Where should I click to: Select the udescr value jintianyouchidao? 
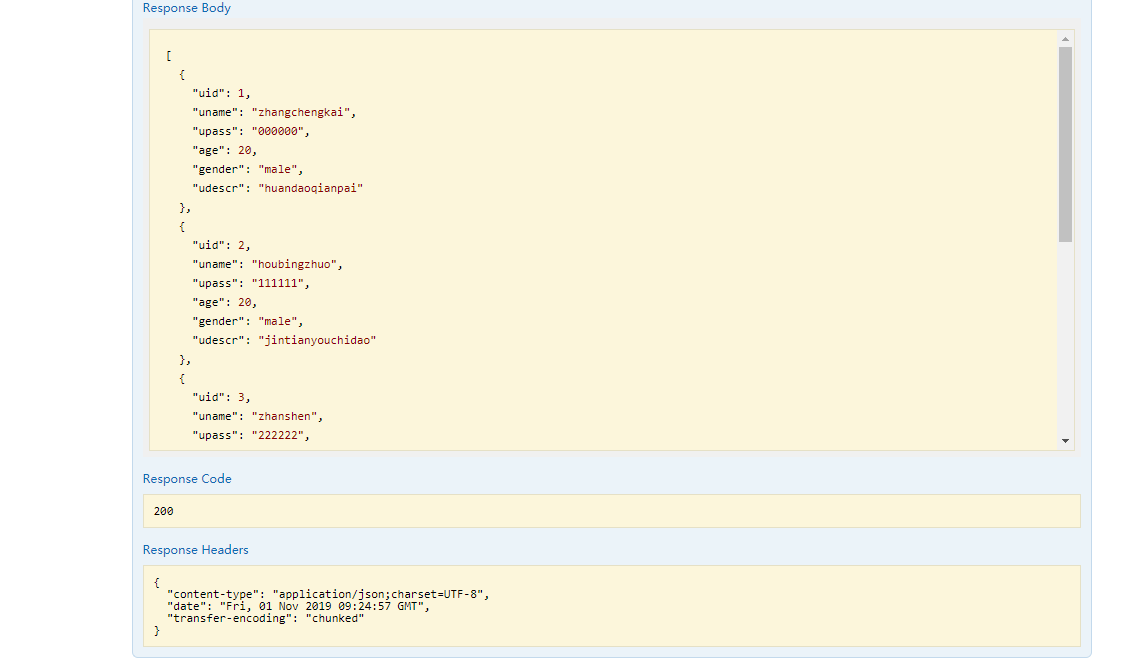(x=316, y=339)
